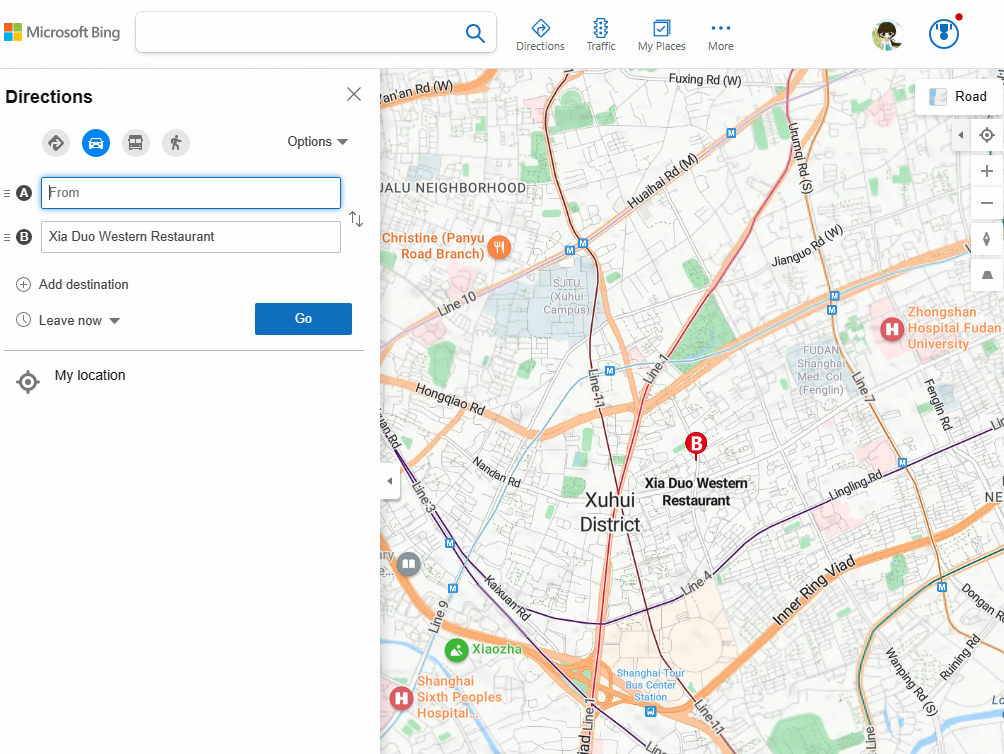The image size is (1004, 754).
Task: Select the recommended route mode icon
Action: [56, 143]
